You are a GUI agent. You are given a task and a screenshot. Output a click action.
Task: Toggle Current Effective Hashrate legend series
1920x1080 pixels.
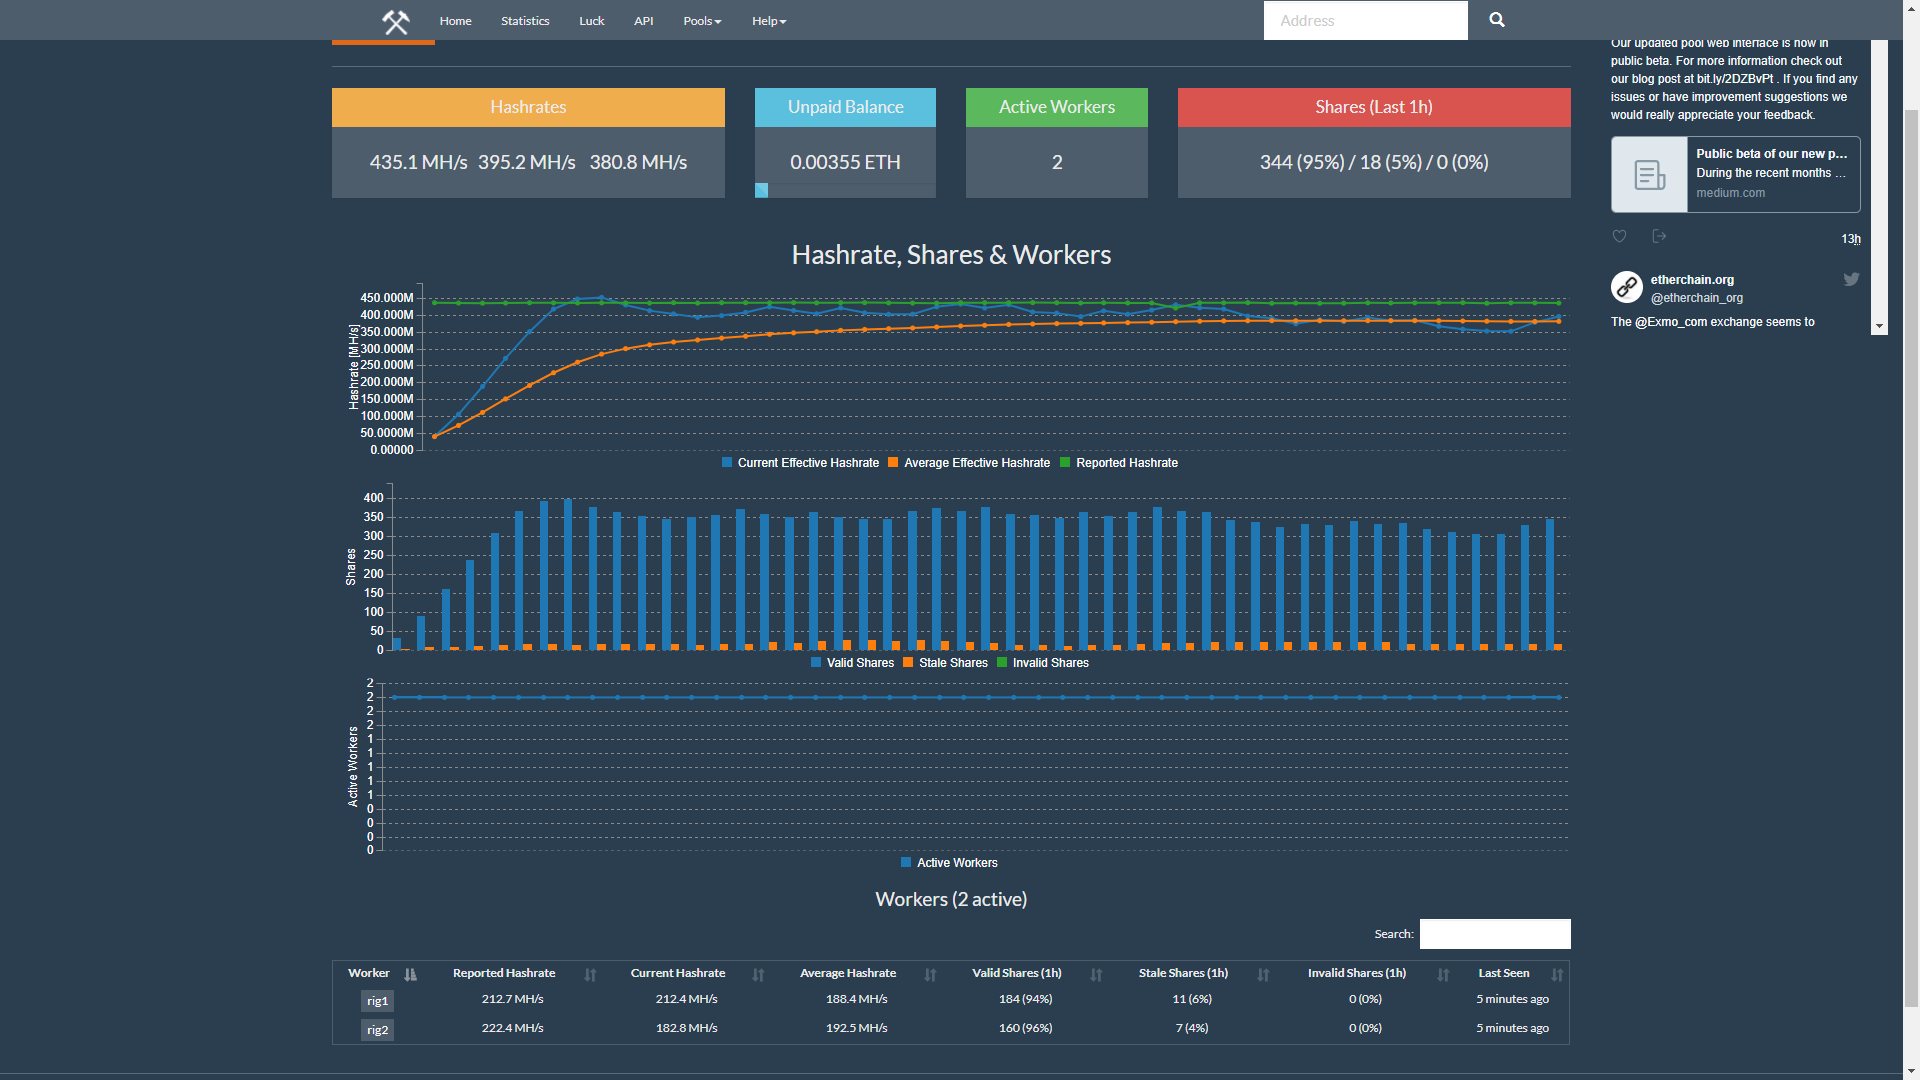tap(800, 463)
